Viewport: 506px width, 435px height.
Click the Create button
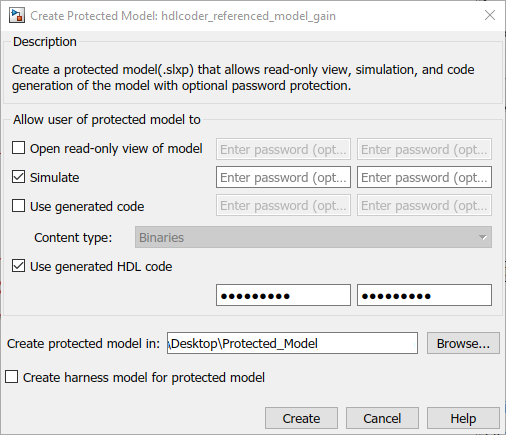(x=301, y=418)
